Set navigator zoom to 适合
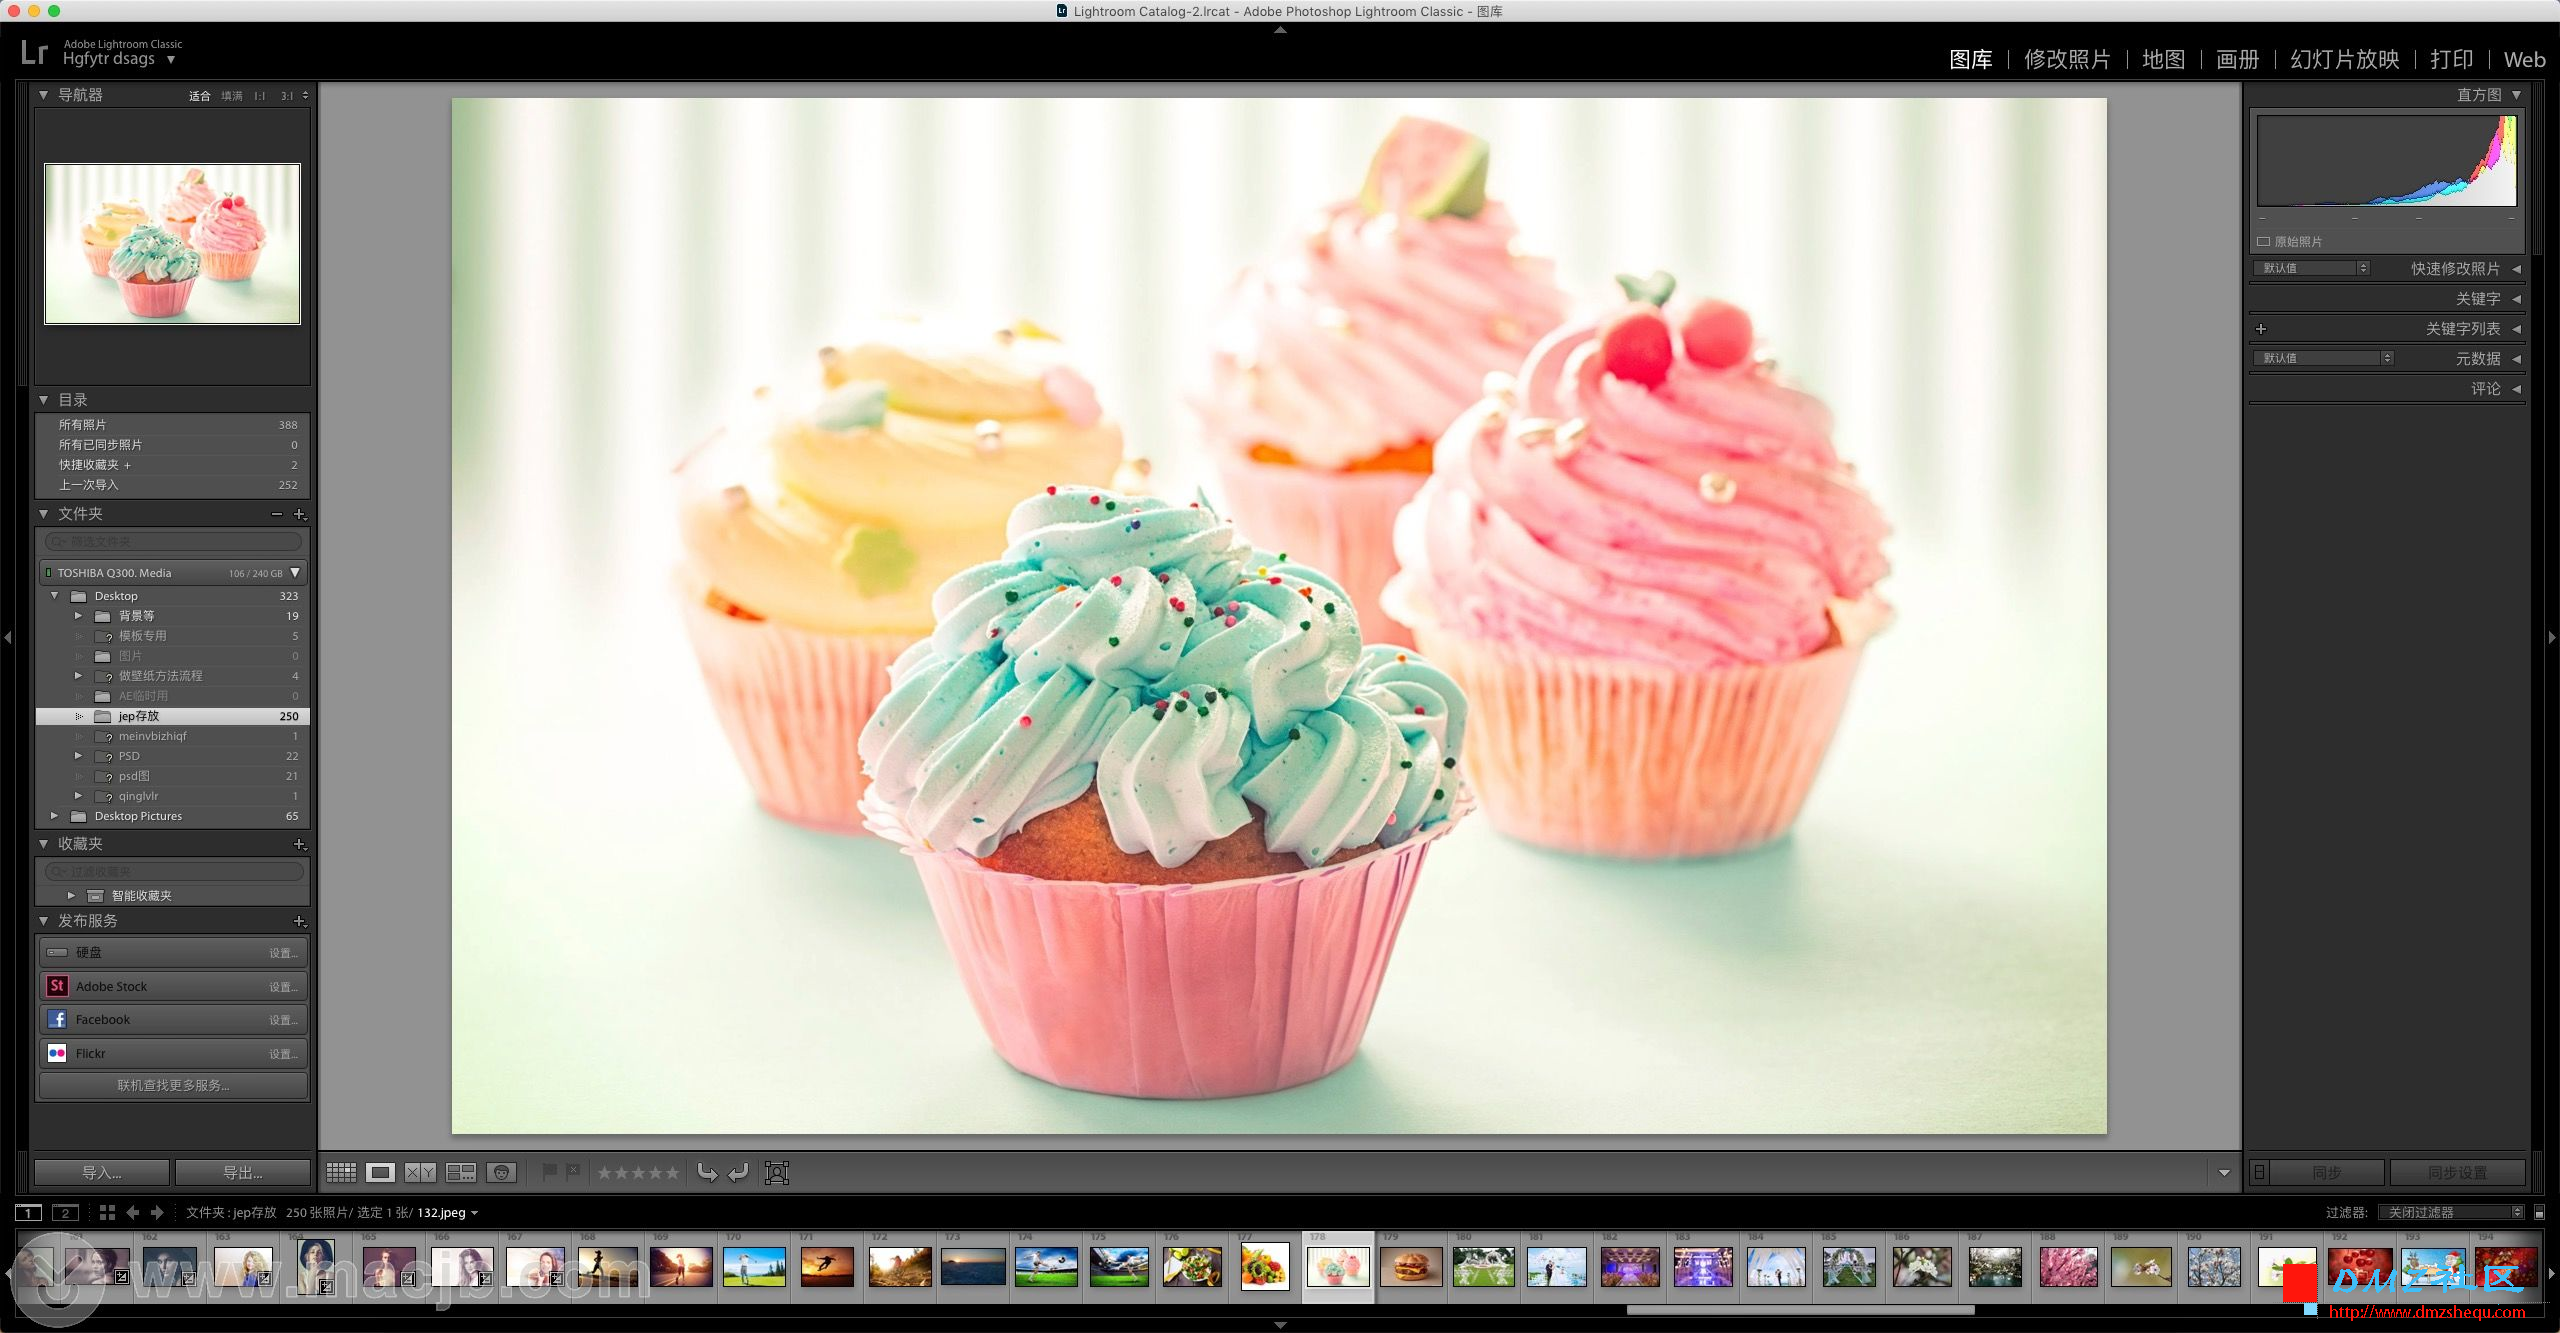Image resolution: width=2560 pixels, height=1333 pixels. (200, 96)
